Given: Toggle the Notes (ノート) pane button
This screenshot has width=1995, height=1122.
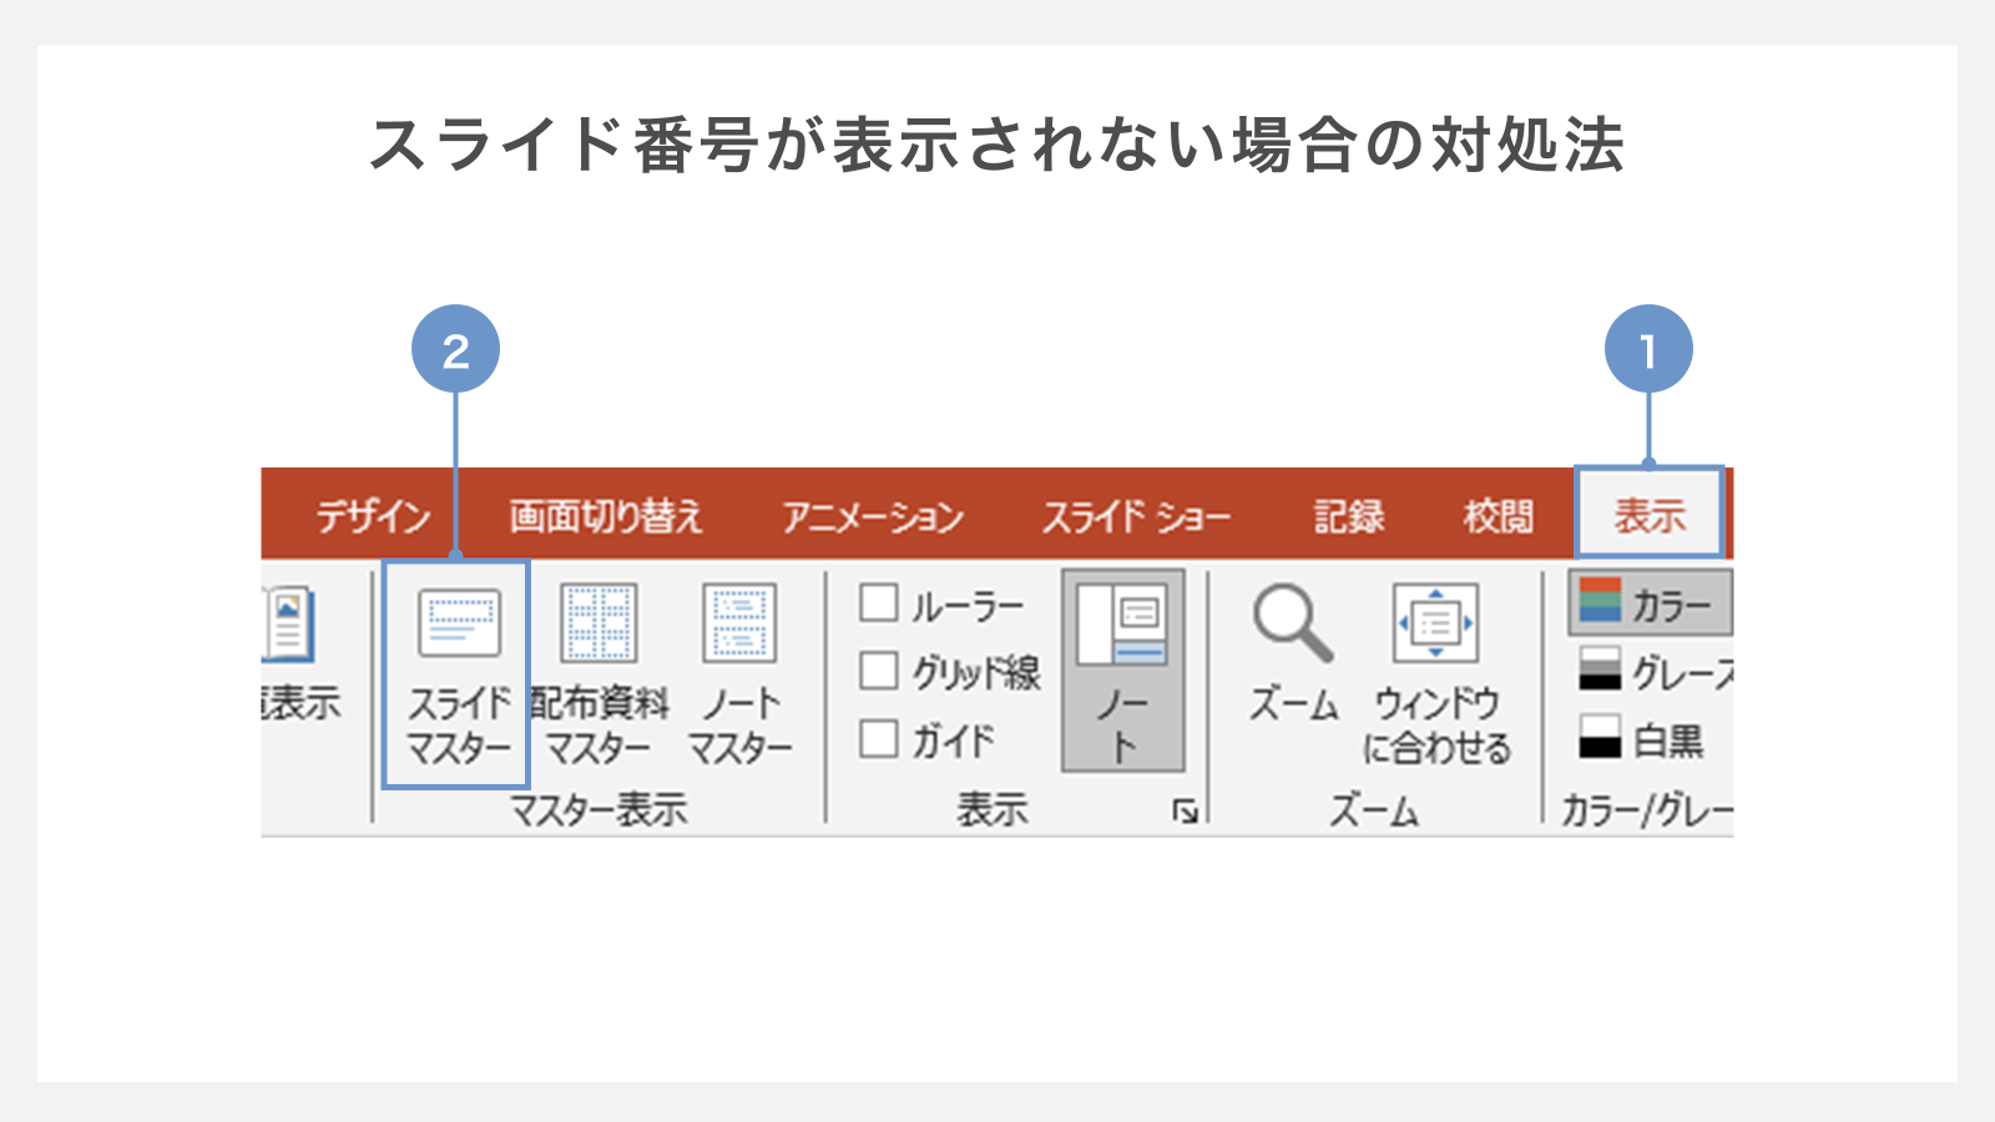Looking at the screenshot, I should 1123,671.
